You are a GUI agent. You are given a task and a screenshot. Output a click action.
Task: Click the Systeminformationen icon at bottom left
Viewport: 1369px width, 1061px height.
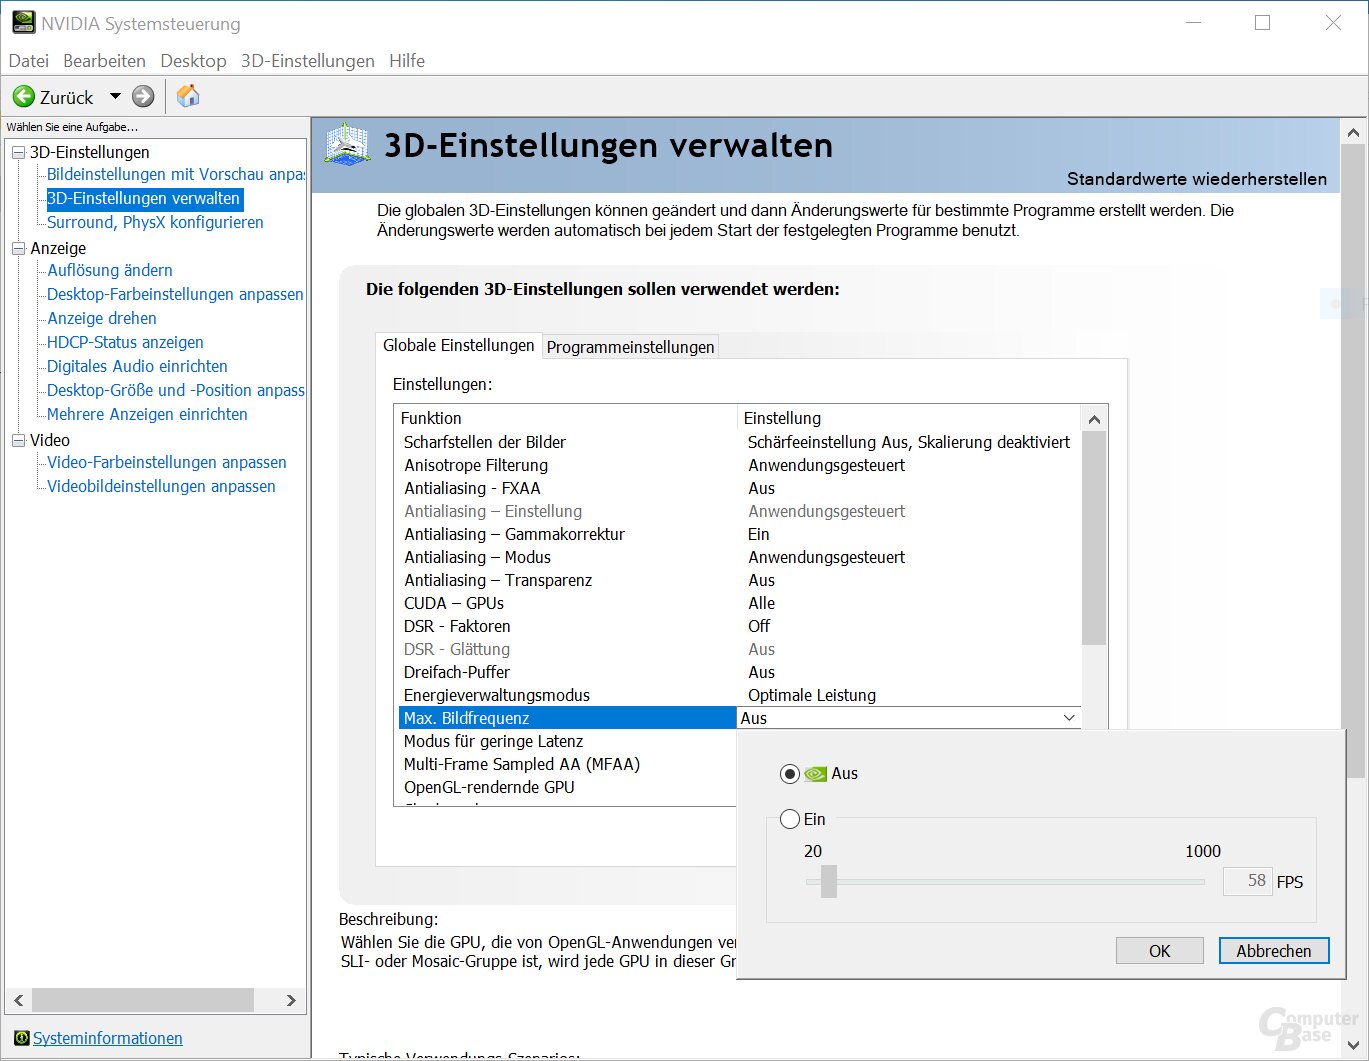pos(22,1038)
